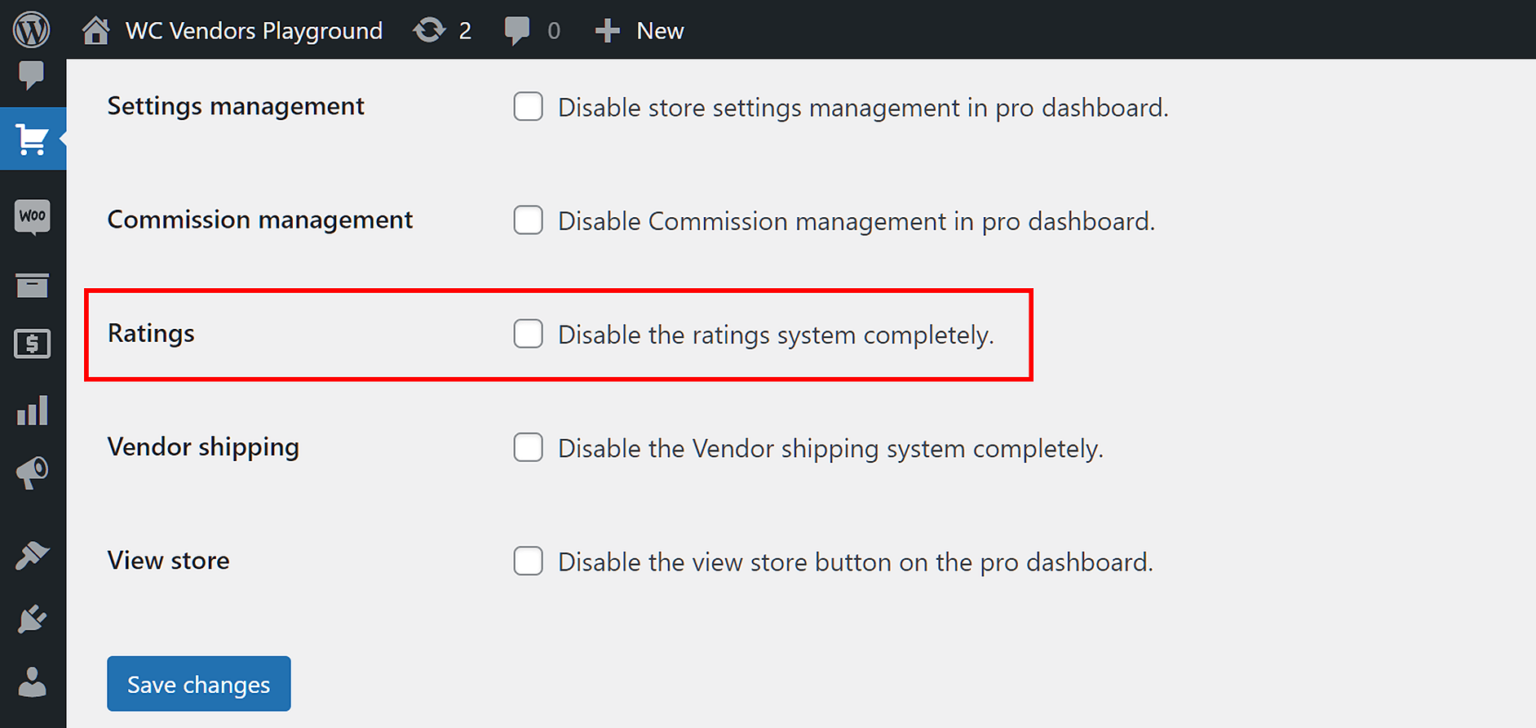View Analytics via the bar-chart icon

point(31,410)
